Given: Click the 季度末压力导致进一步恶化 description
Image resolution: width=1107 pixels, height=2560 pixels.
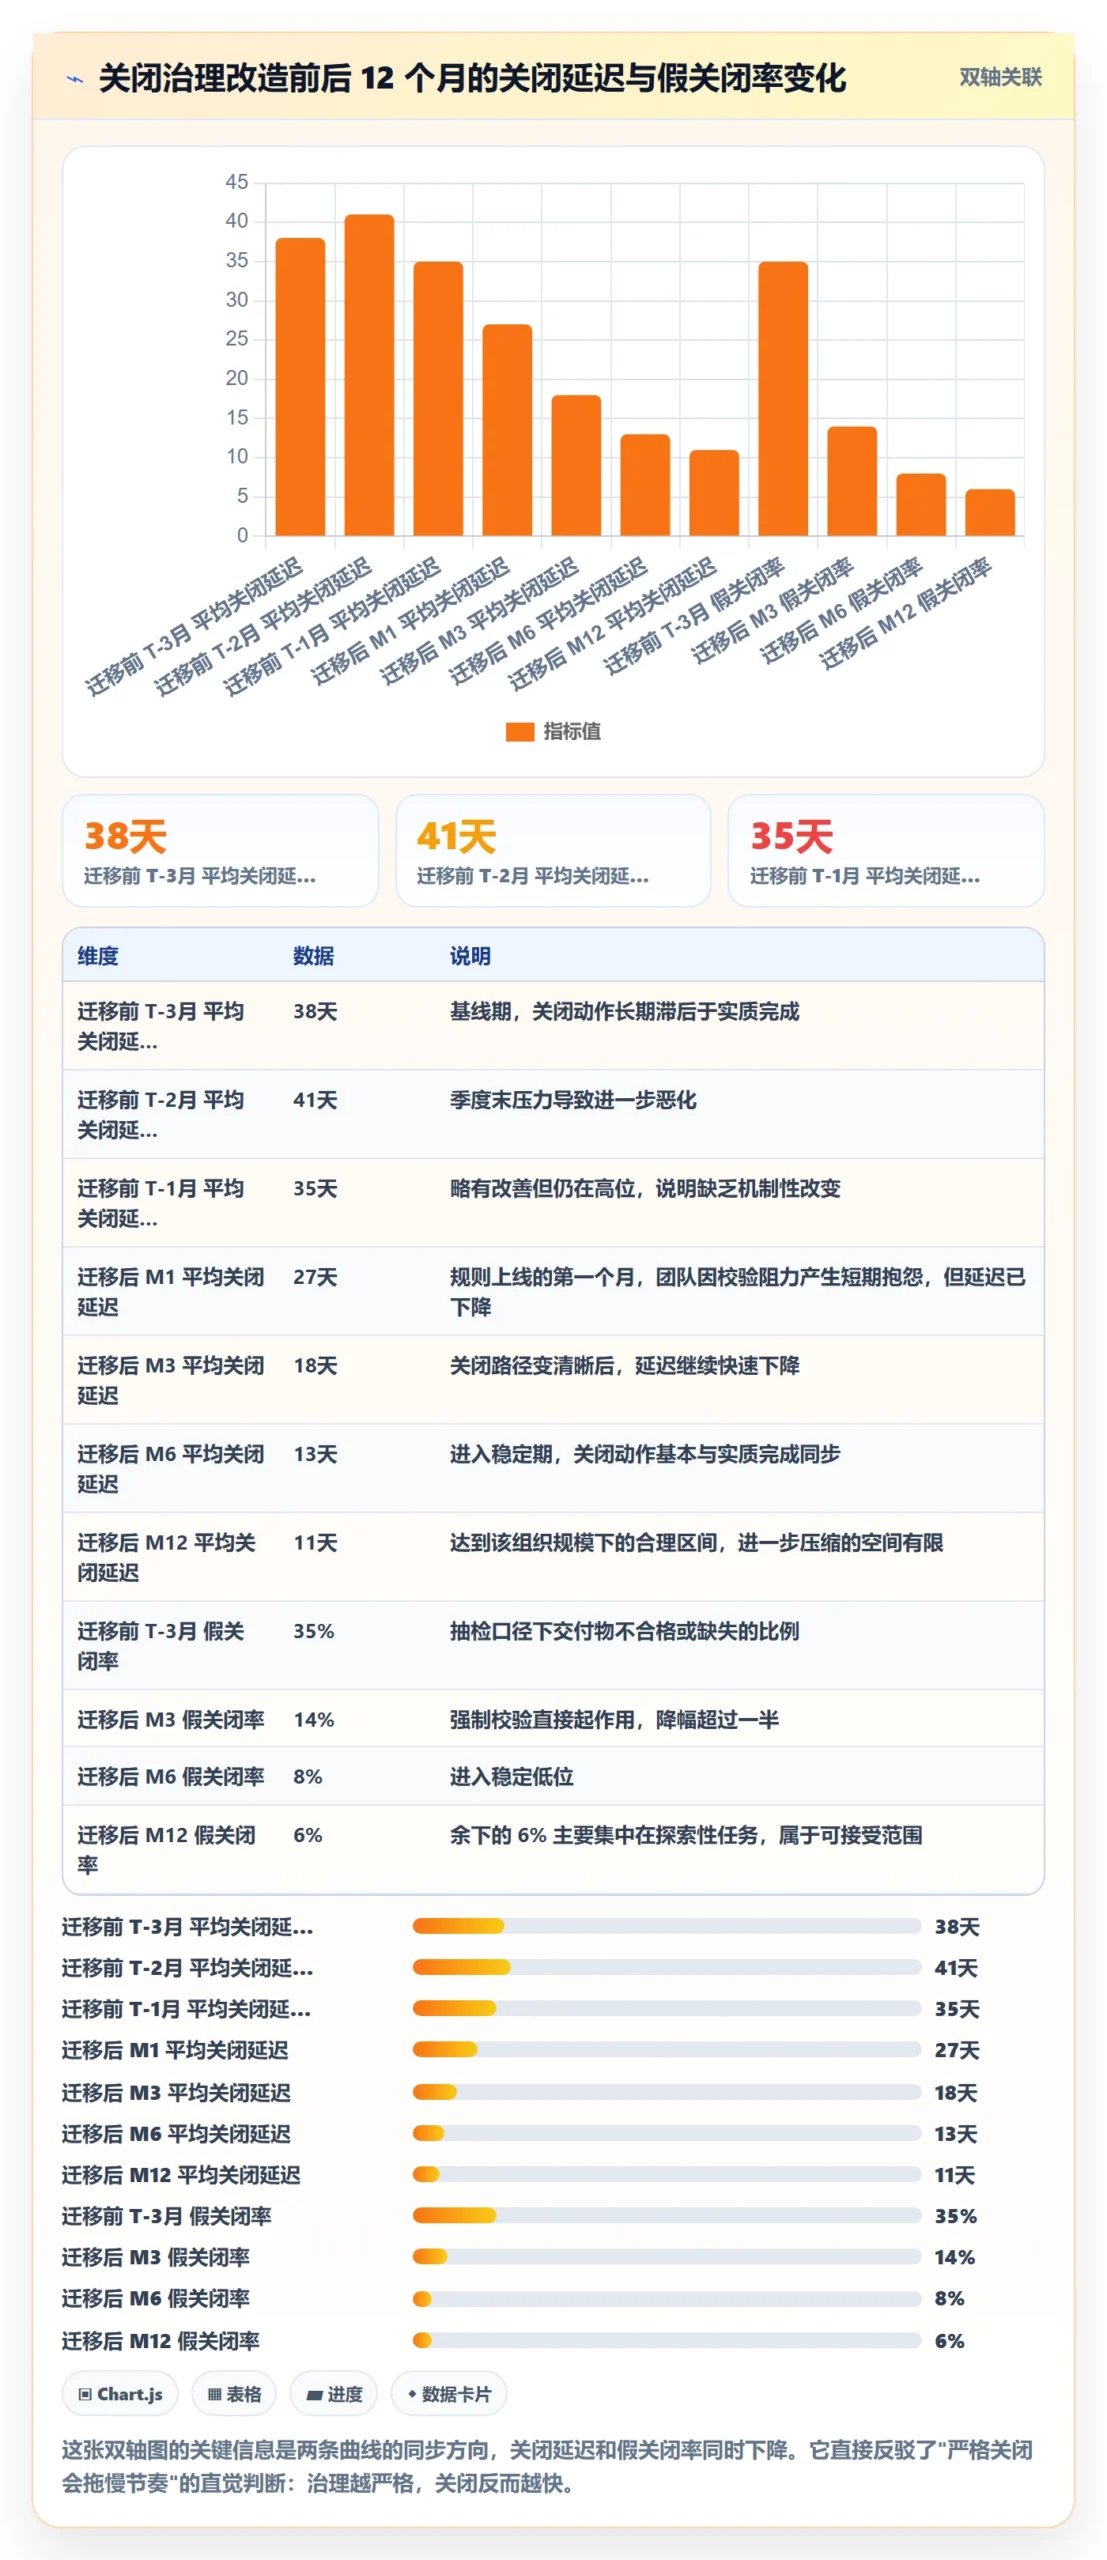Looking at the screenshot, I should (573, 1100).
